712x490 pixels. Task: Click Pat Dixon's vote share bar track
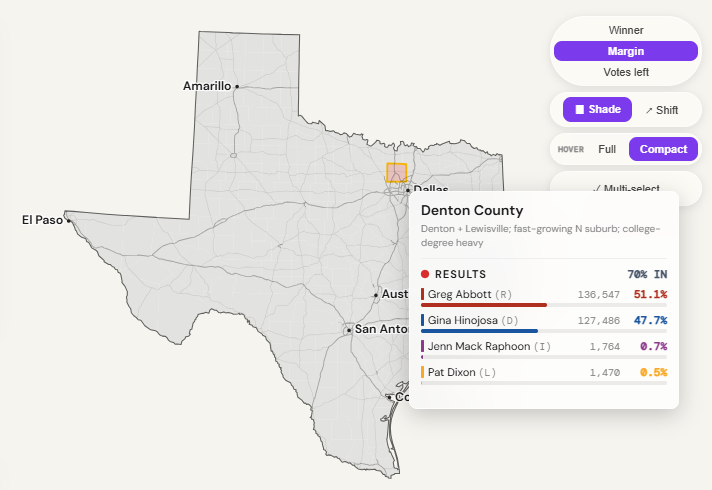[x=544, y=383]
